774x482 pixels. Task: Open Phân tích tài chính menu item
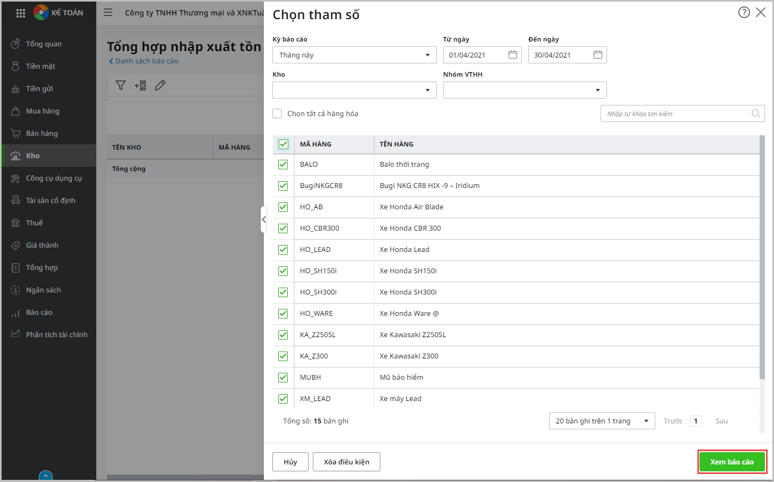[48, 334]
